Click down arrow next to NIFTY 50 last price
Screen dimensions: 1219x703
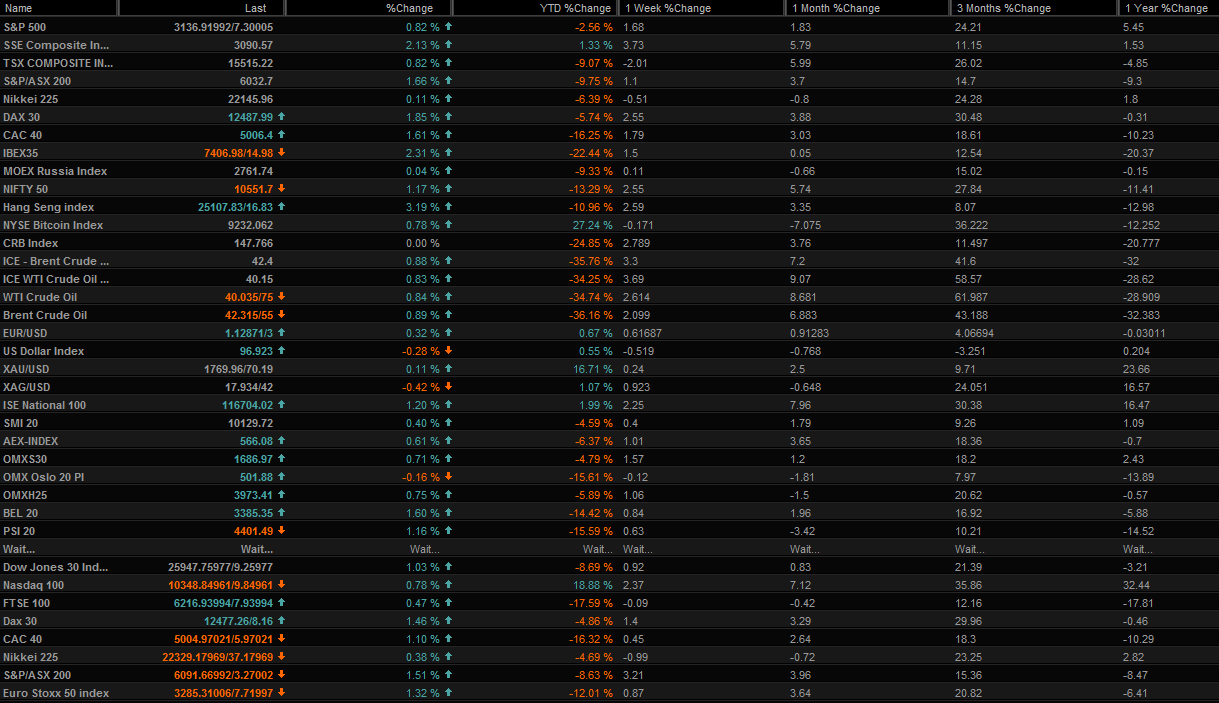pyautogui.click(x=281, y=189)
